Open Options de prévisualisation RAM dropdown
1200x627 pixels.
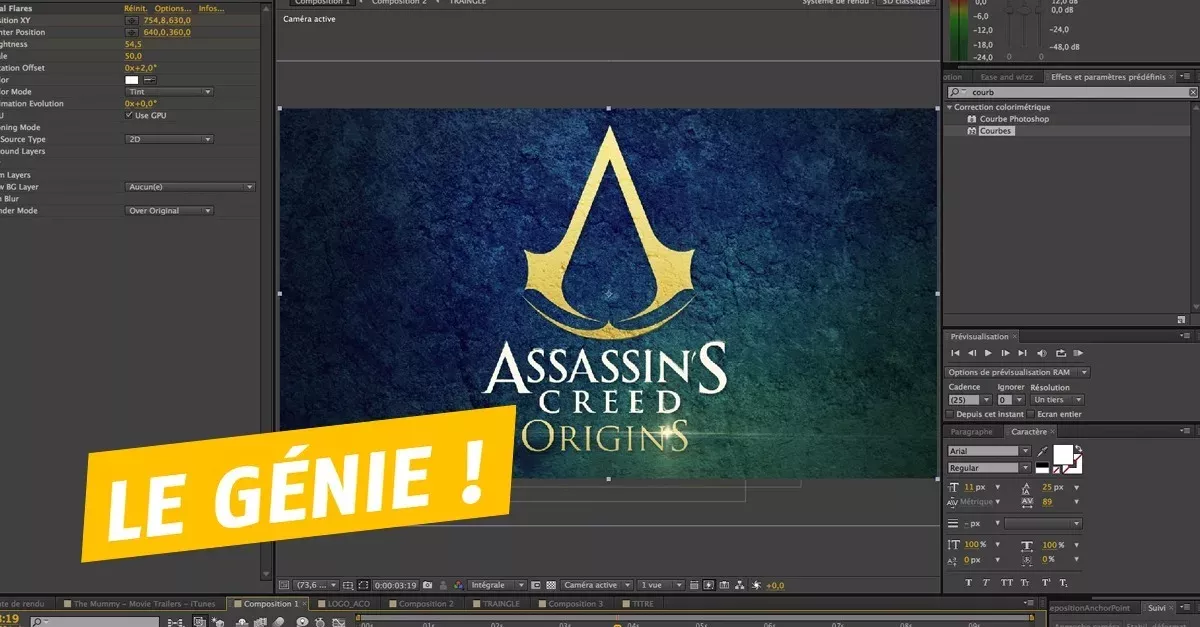tap(1018, 372)
